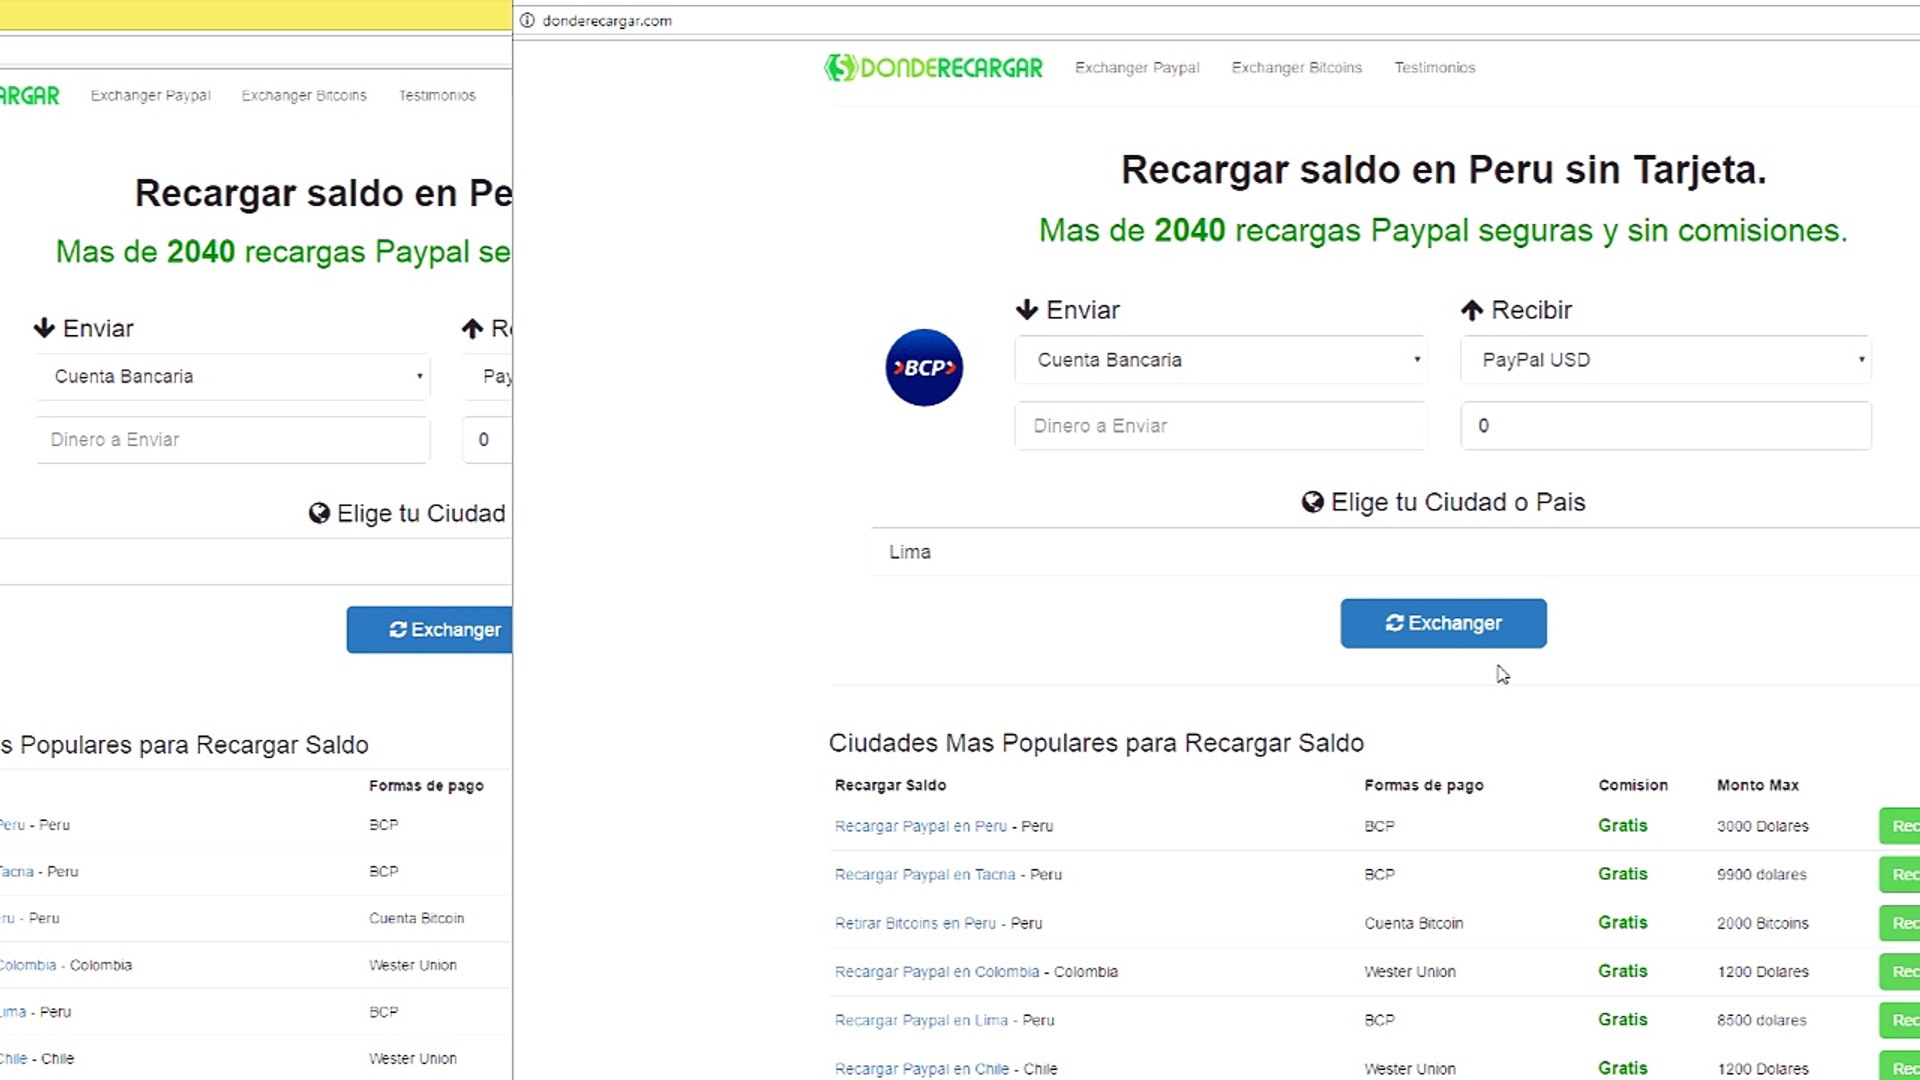The height and width of the screenshot is (1080, 1920).
Task: Click 'Recargar Saldo' column header
Action: point(890,785)
